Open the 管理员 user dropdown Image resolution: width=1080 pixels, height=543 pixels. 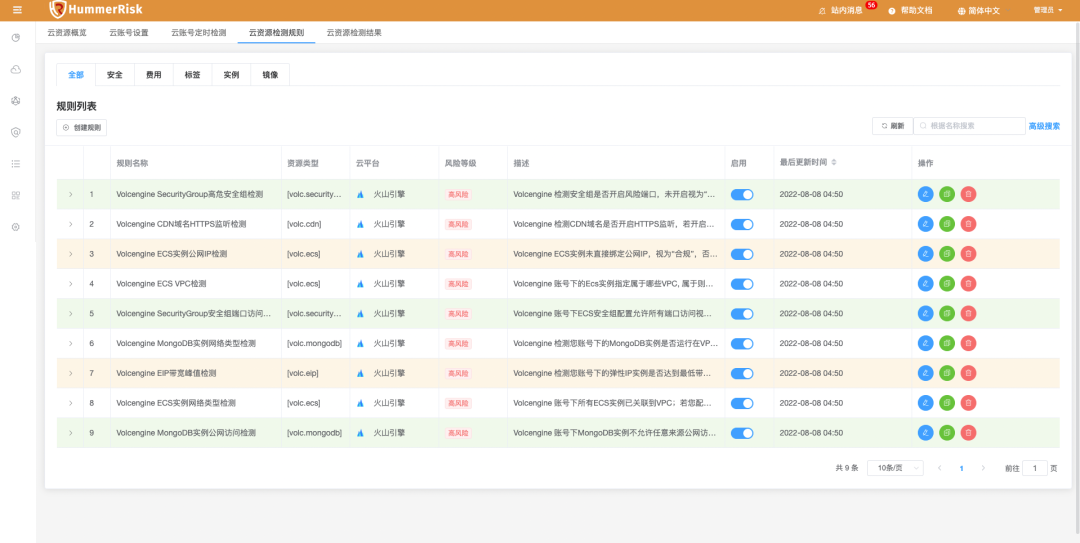pos(1048,10)
